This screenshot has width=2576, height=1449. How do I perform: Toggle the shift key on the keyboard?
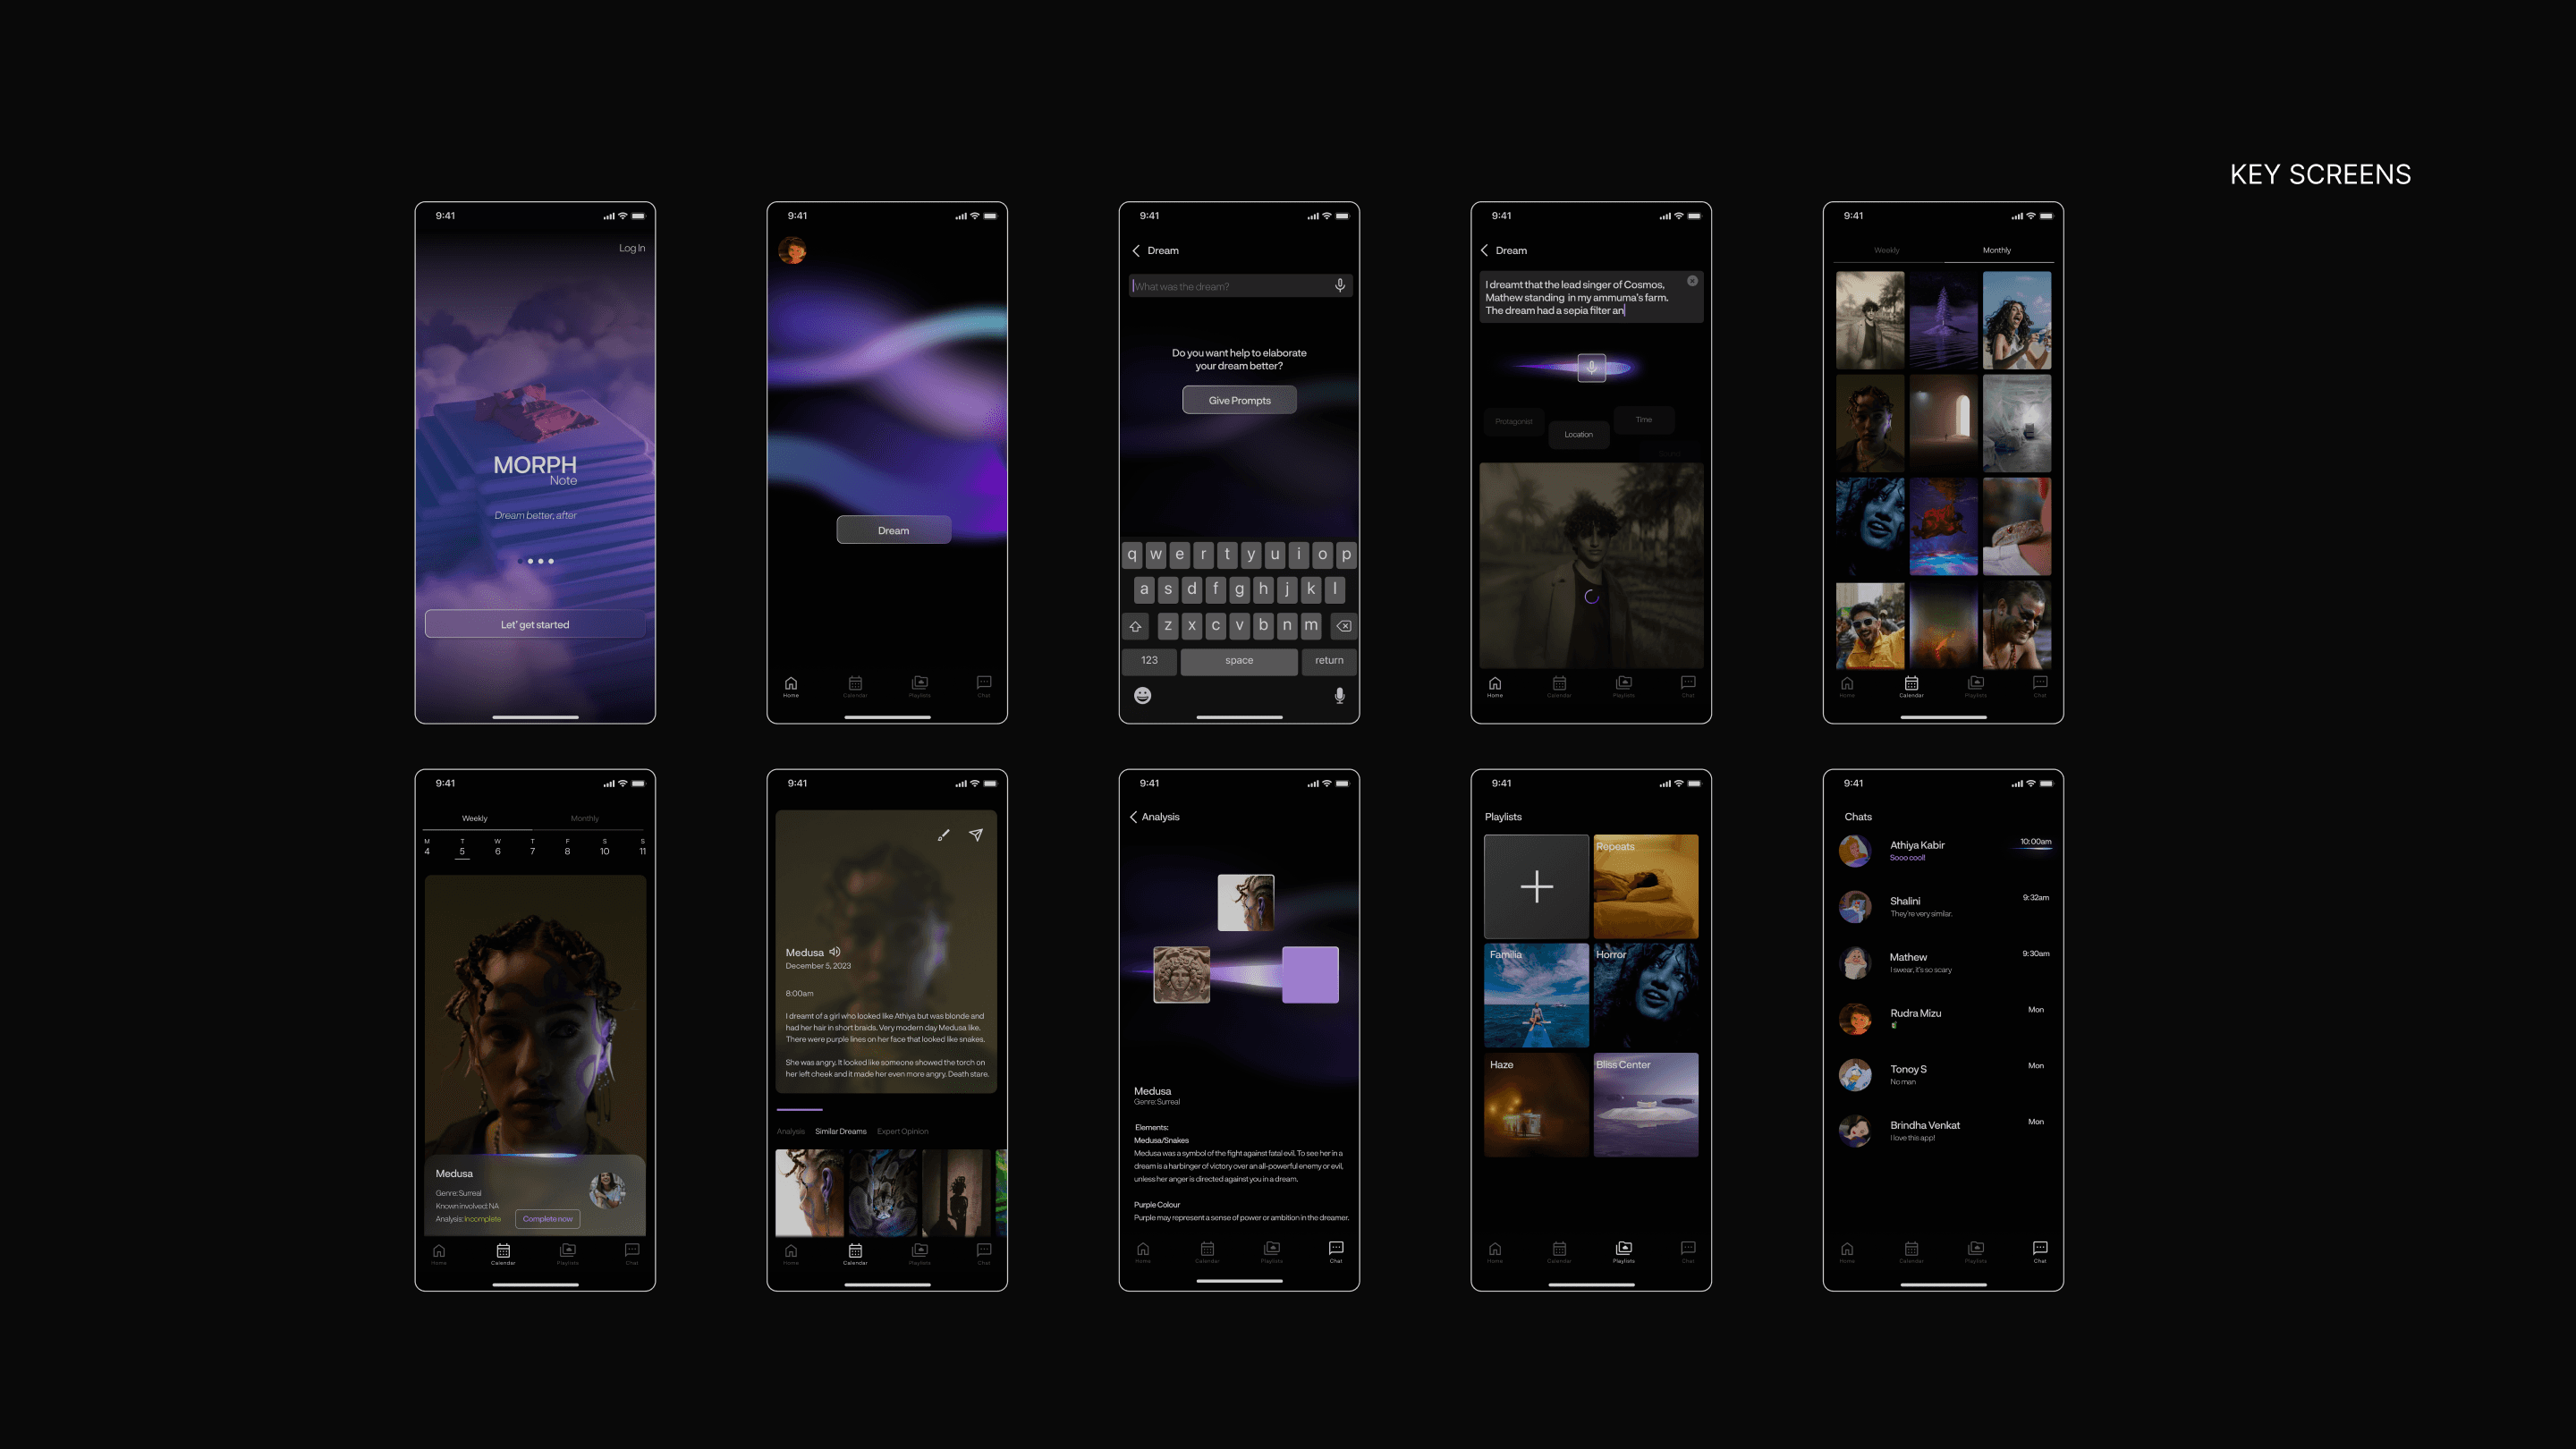[x=1135, y=626]
